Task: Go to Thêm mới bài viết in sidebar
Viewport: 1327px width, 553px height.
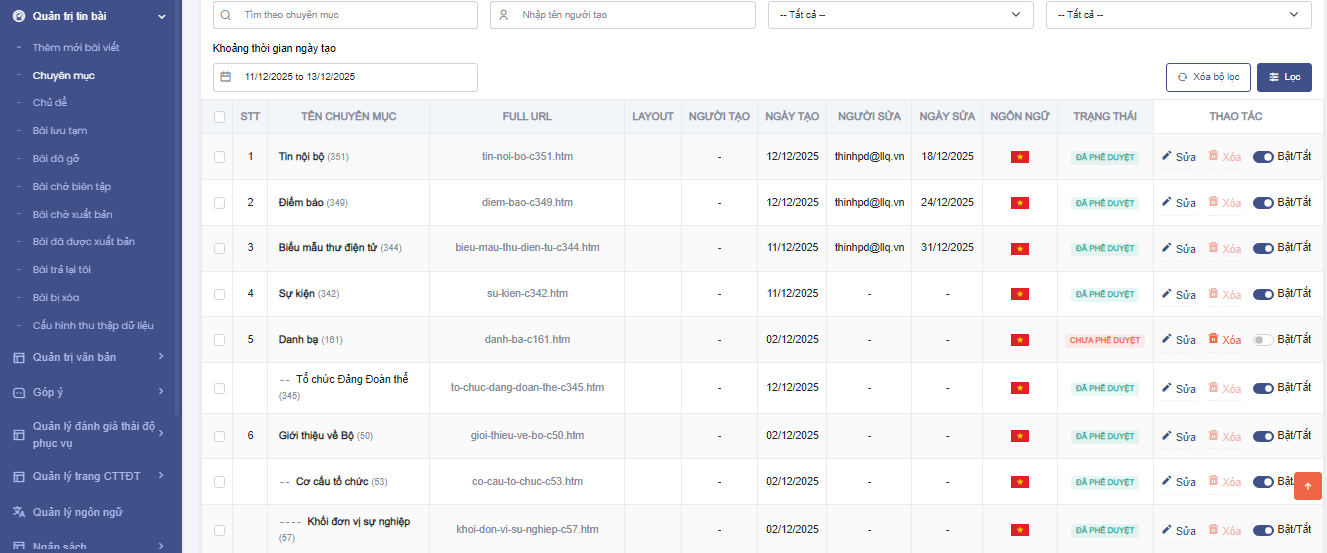Action: click(x=76, y=47)
